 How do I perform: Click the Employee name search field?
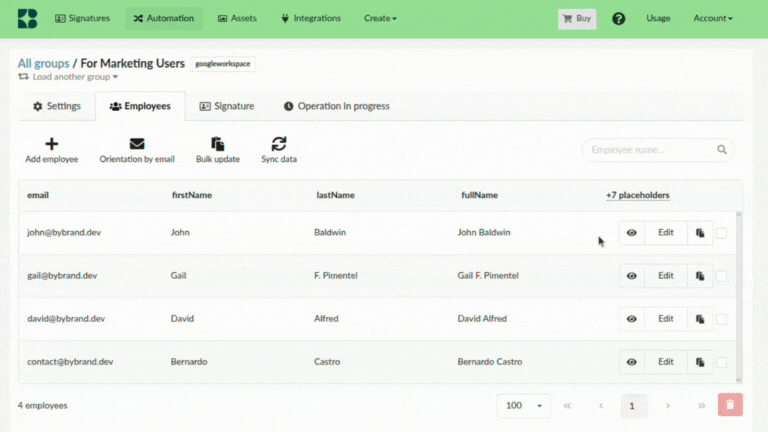tap(650, 150)
